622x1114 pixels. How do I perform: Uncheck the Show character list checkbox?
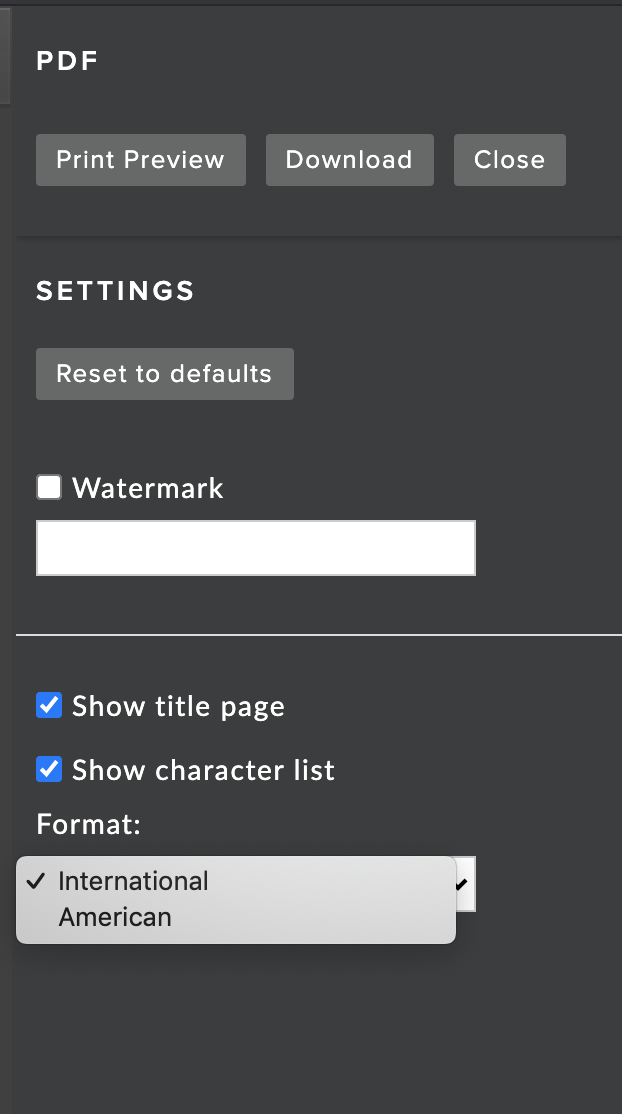click(x=49, y=769)
